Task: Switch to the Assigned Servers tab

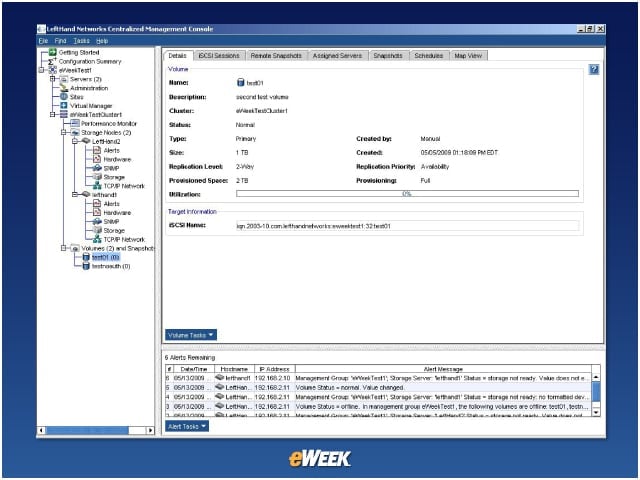Action: (x=337, y=56)
